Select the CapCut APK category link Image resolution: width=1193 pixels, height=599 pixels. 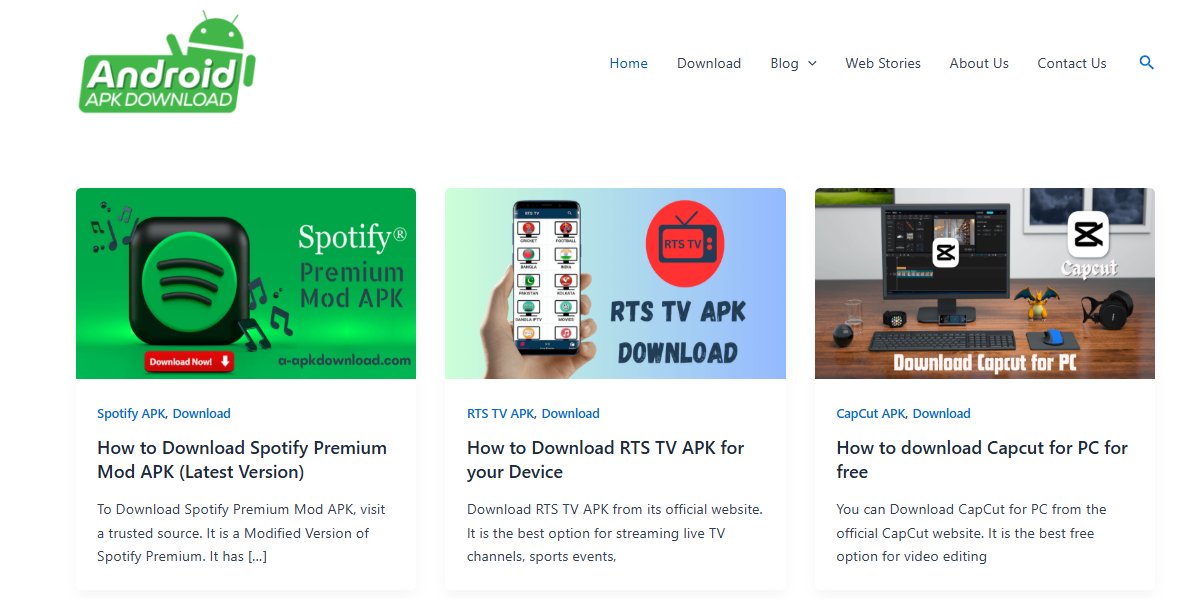tap(870, 413)
